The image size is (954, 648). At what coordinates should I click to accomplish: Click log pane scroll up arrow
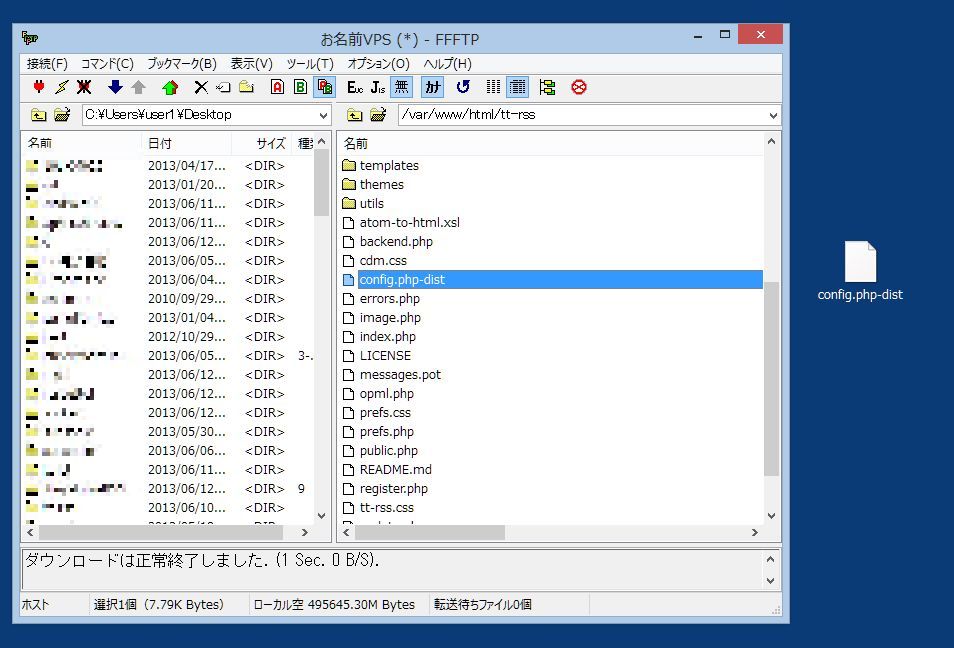click(x=770, y=559)
